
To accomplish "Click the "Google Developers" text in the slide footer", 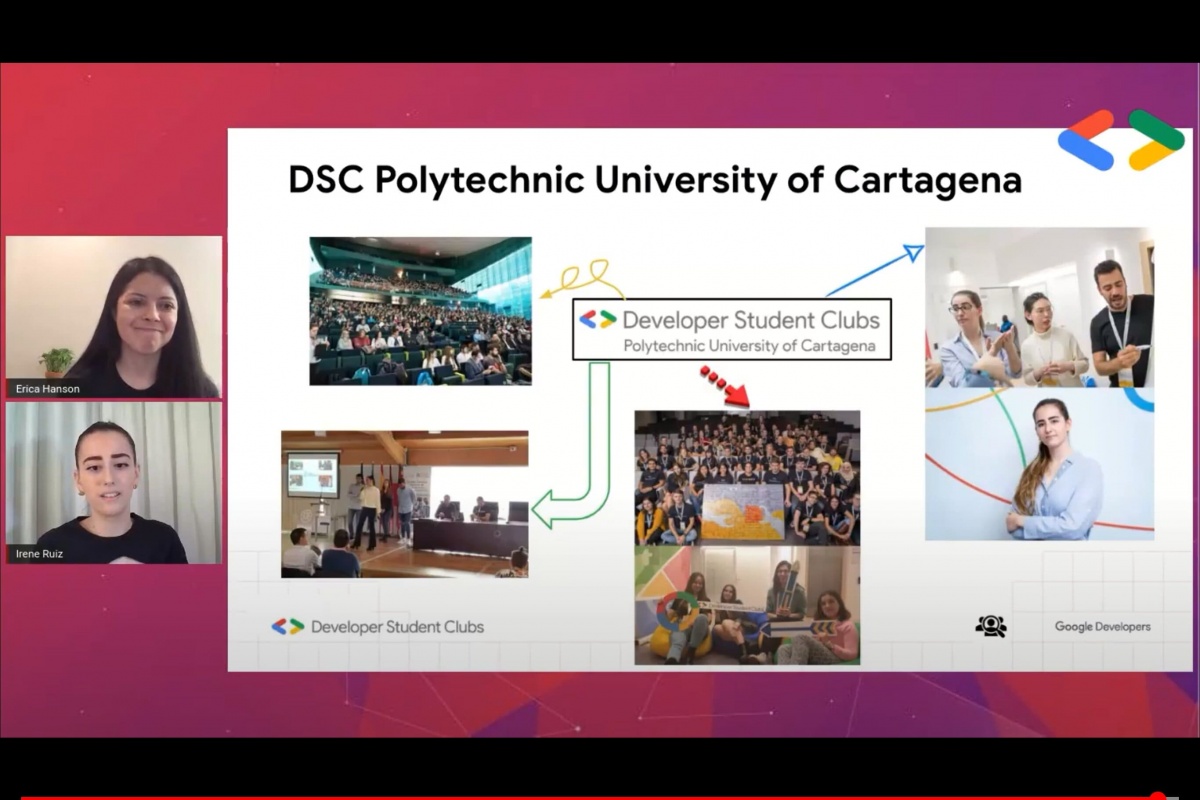I will click(1103, 627).
